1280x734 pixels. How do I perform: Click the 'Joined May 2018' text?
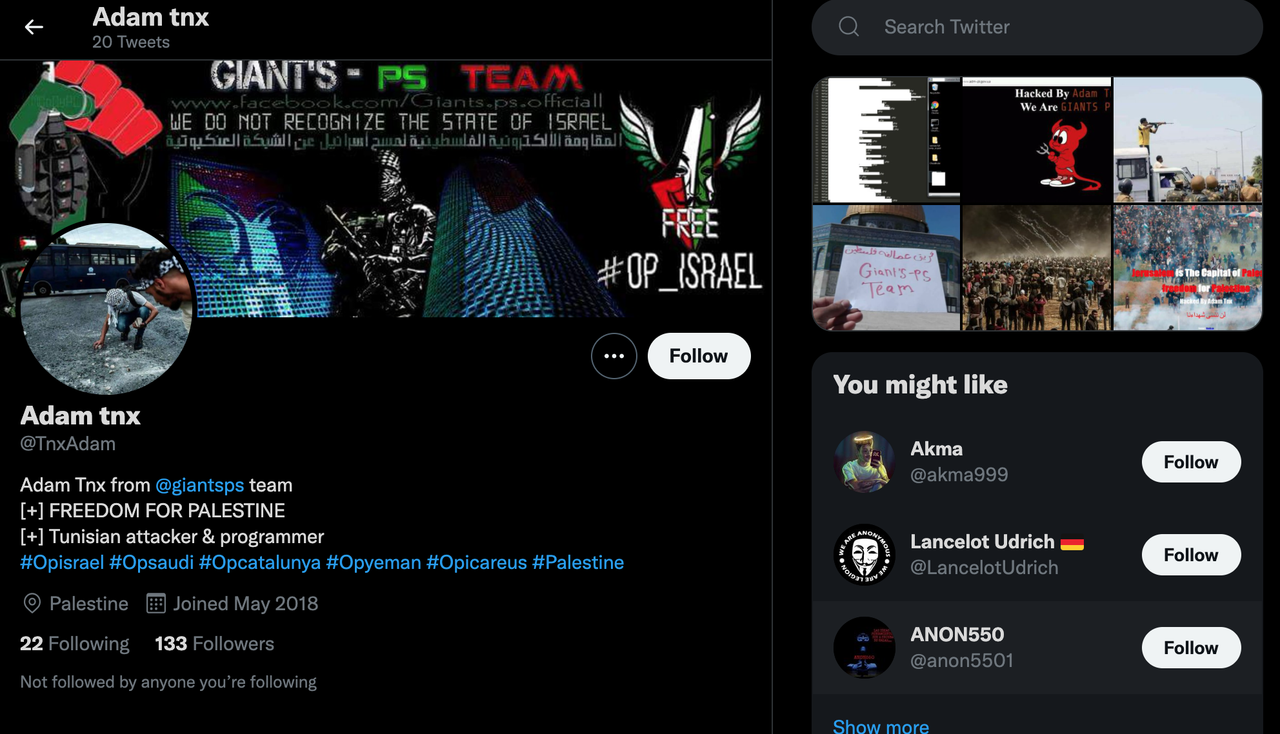click(x=246, y=603)
